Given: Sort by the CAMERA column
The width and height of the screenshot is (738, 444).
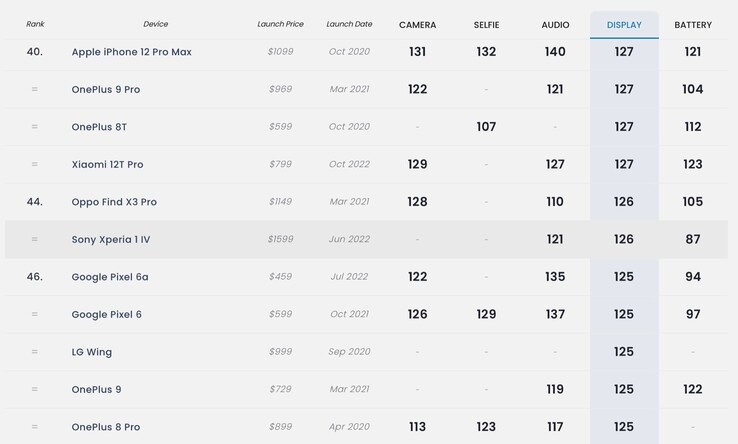Looking at the screenshot, I should click(x=417, y=25).
